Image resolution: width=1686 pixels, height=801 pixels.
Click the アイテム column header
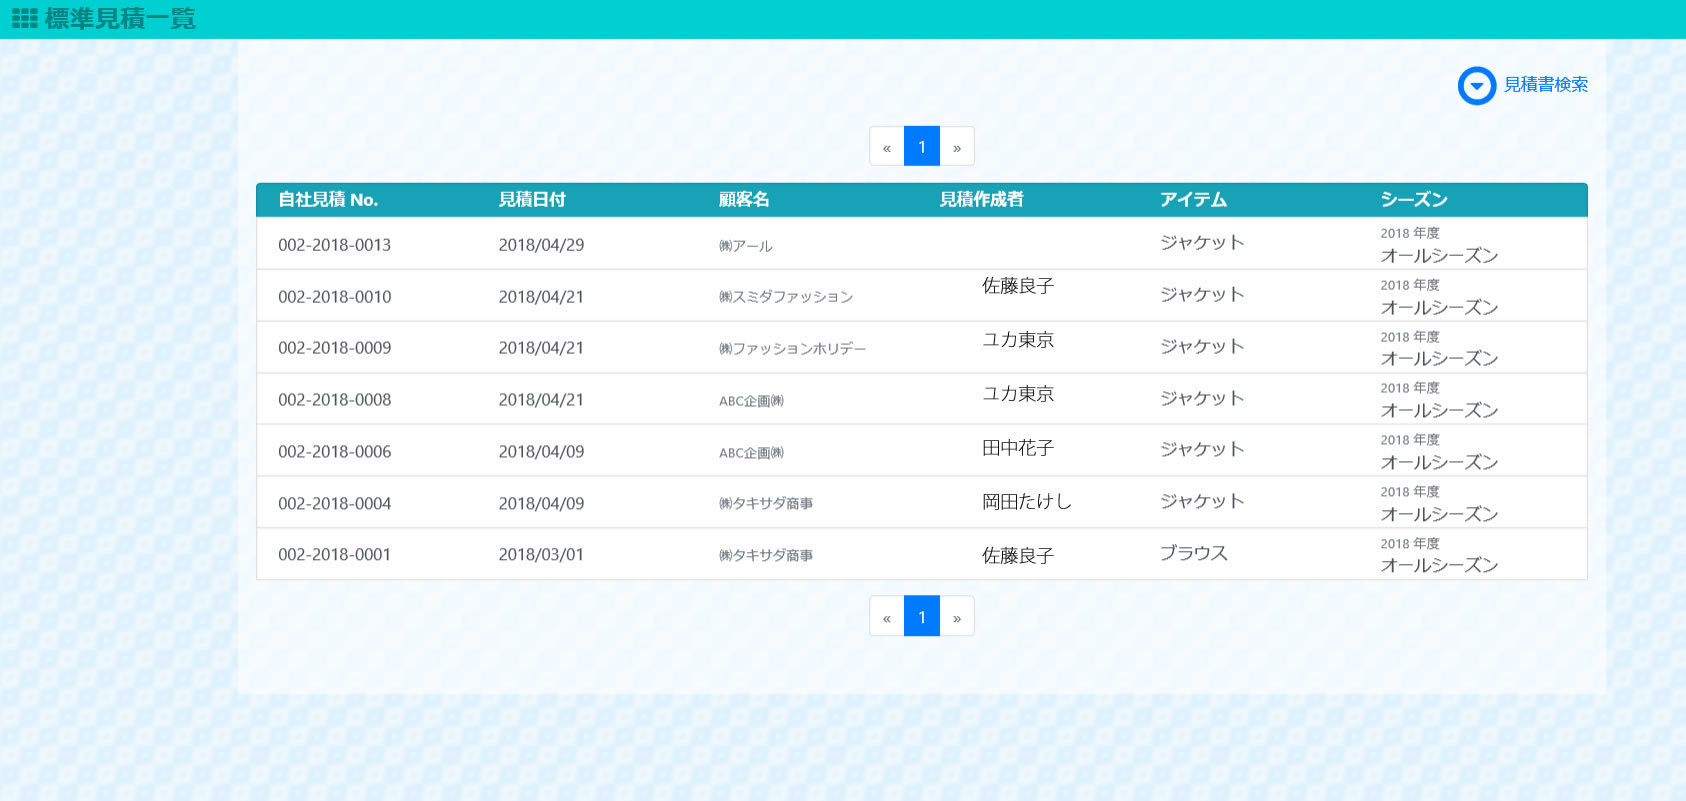tap(1193, 200)
